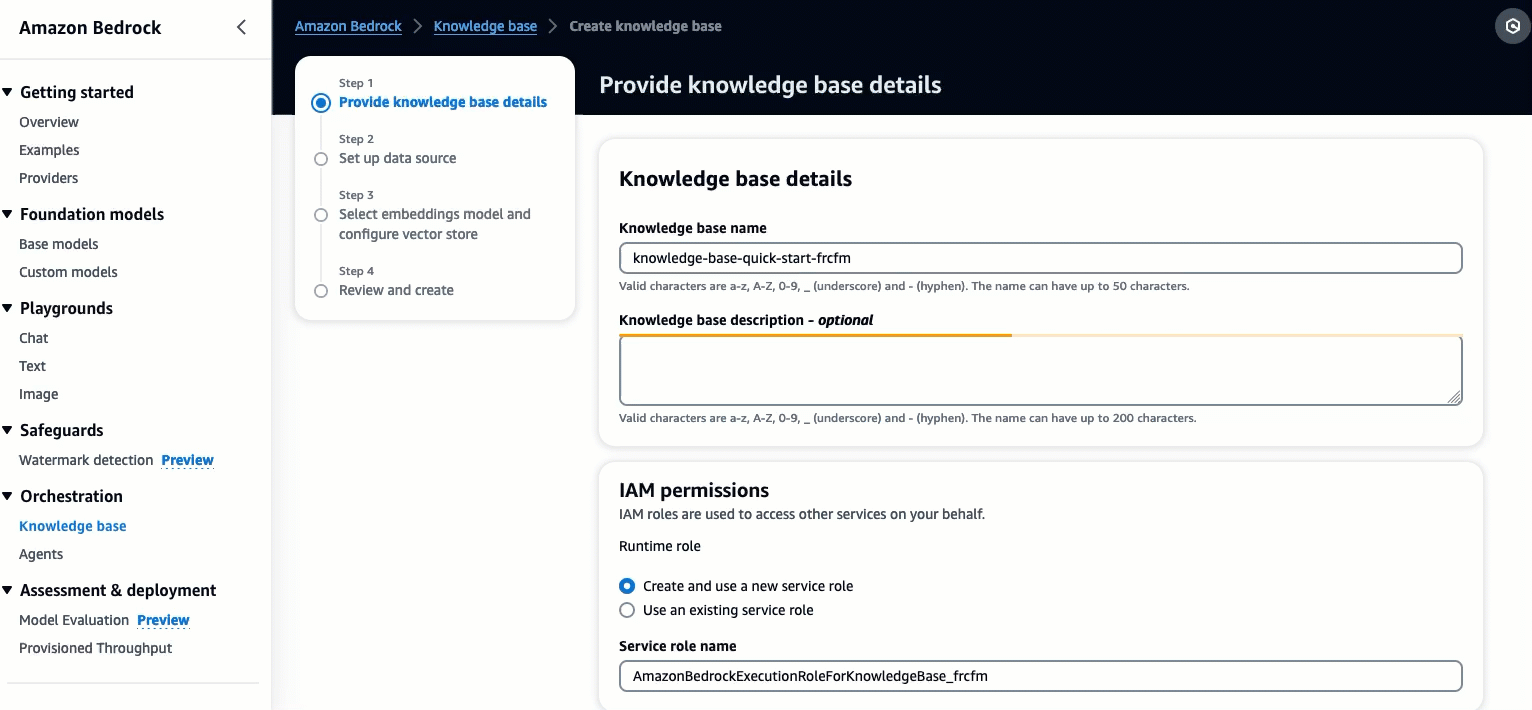This screenshot has width=1532, height=710.
Task: Click the Runtime role label
Action: [660, 546]
